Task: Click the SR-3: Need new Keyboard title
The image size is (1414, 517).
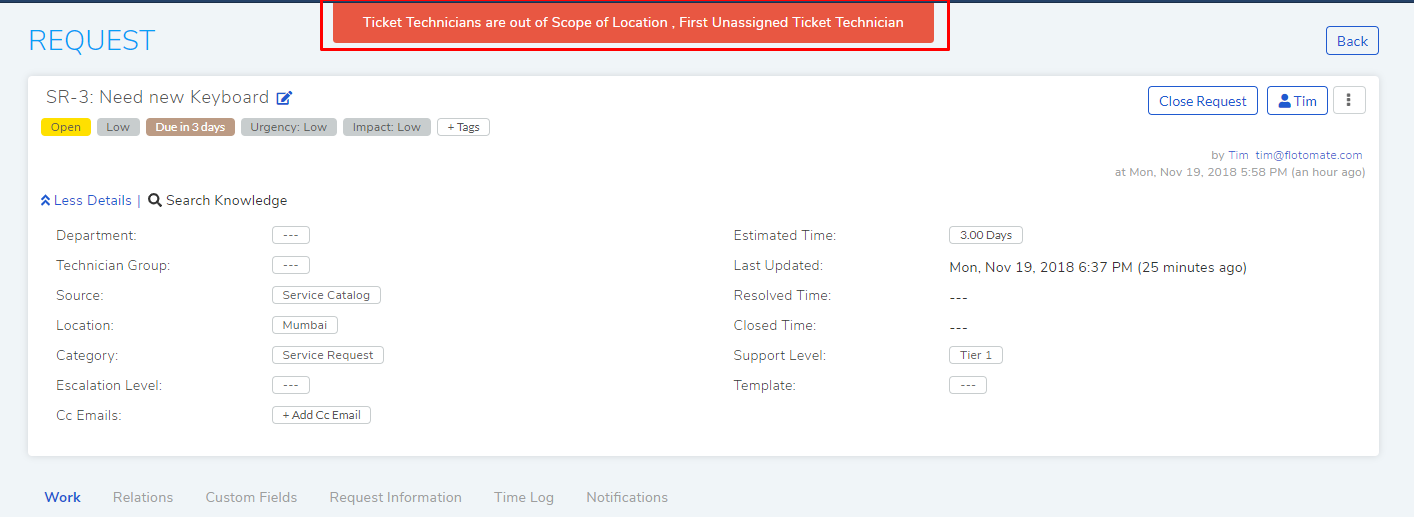Action: pos(158,97)
